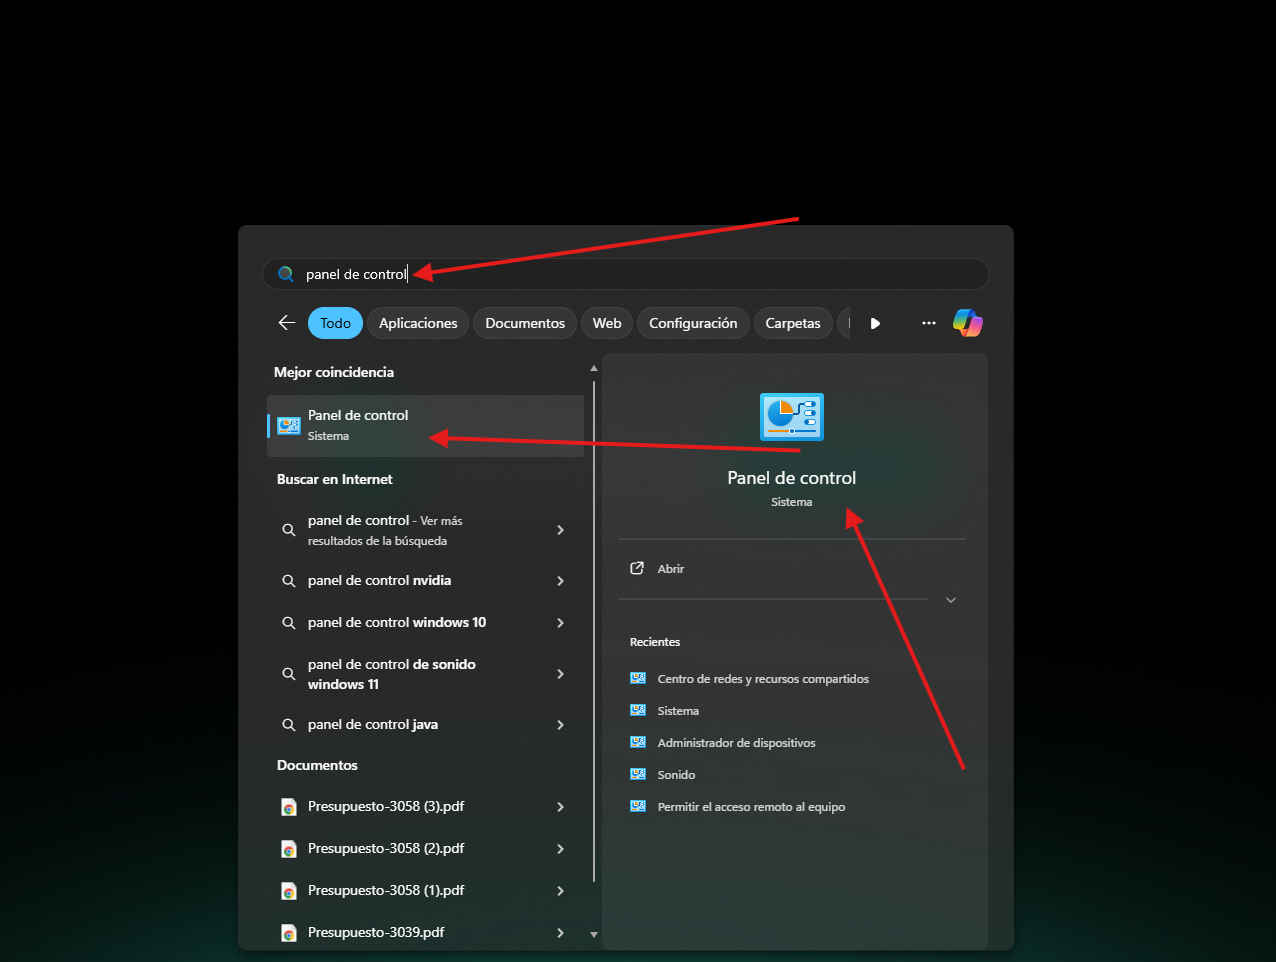Click the large Panel de control icon
The image size is (1276, 962).
coord(791,417)
